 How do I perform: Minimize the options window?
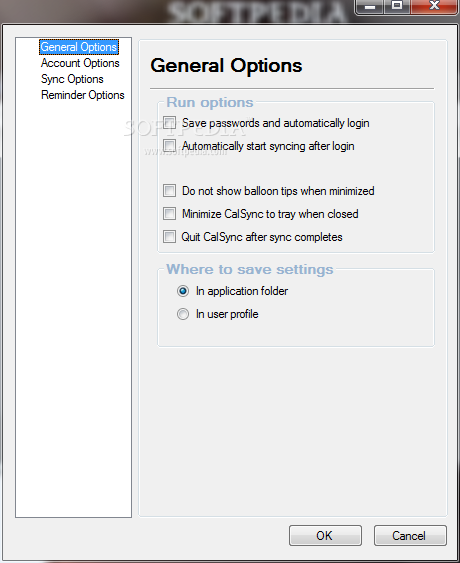click(x=370, y=6)
